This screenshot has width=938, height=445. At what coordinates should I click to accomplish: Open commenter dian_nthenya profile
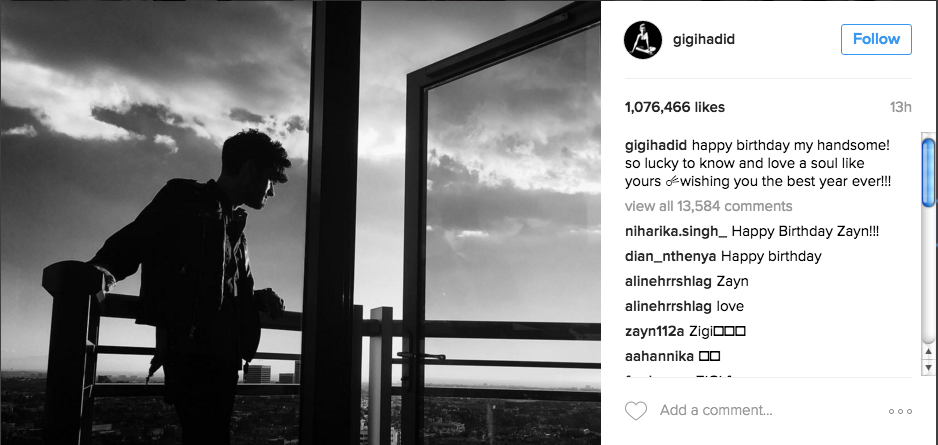click(671, 257)
